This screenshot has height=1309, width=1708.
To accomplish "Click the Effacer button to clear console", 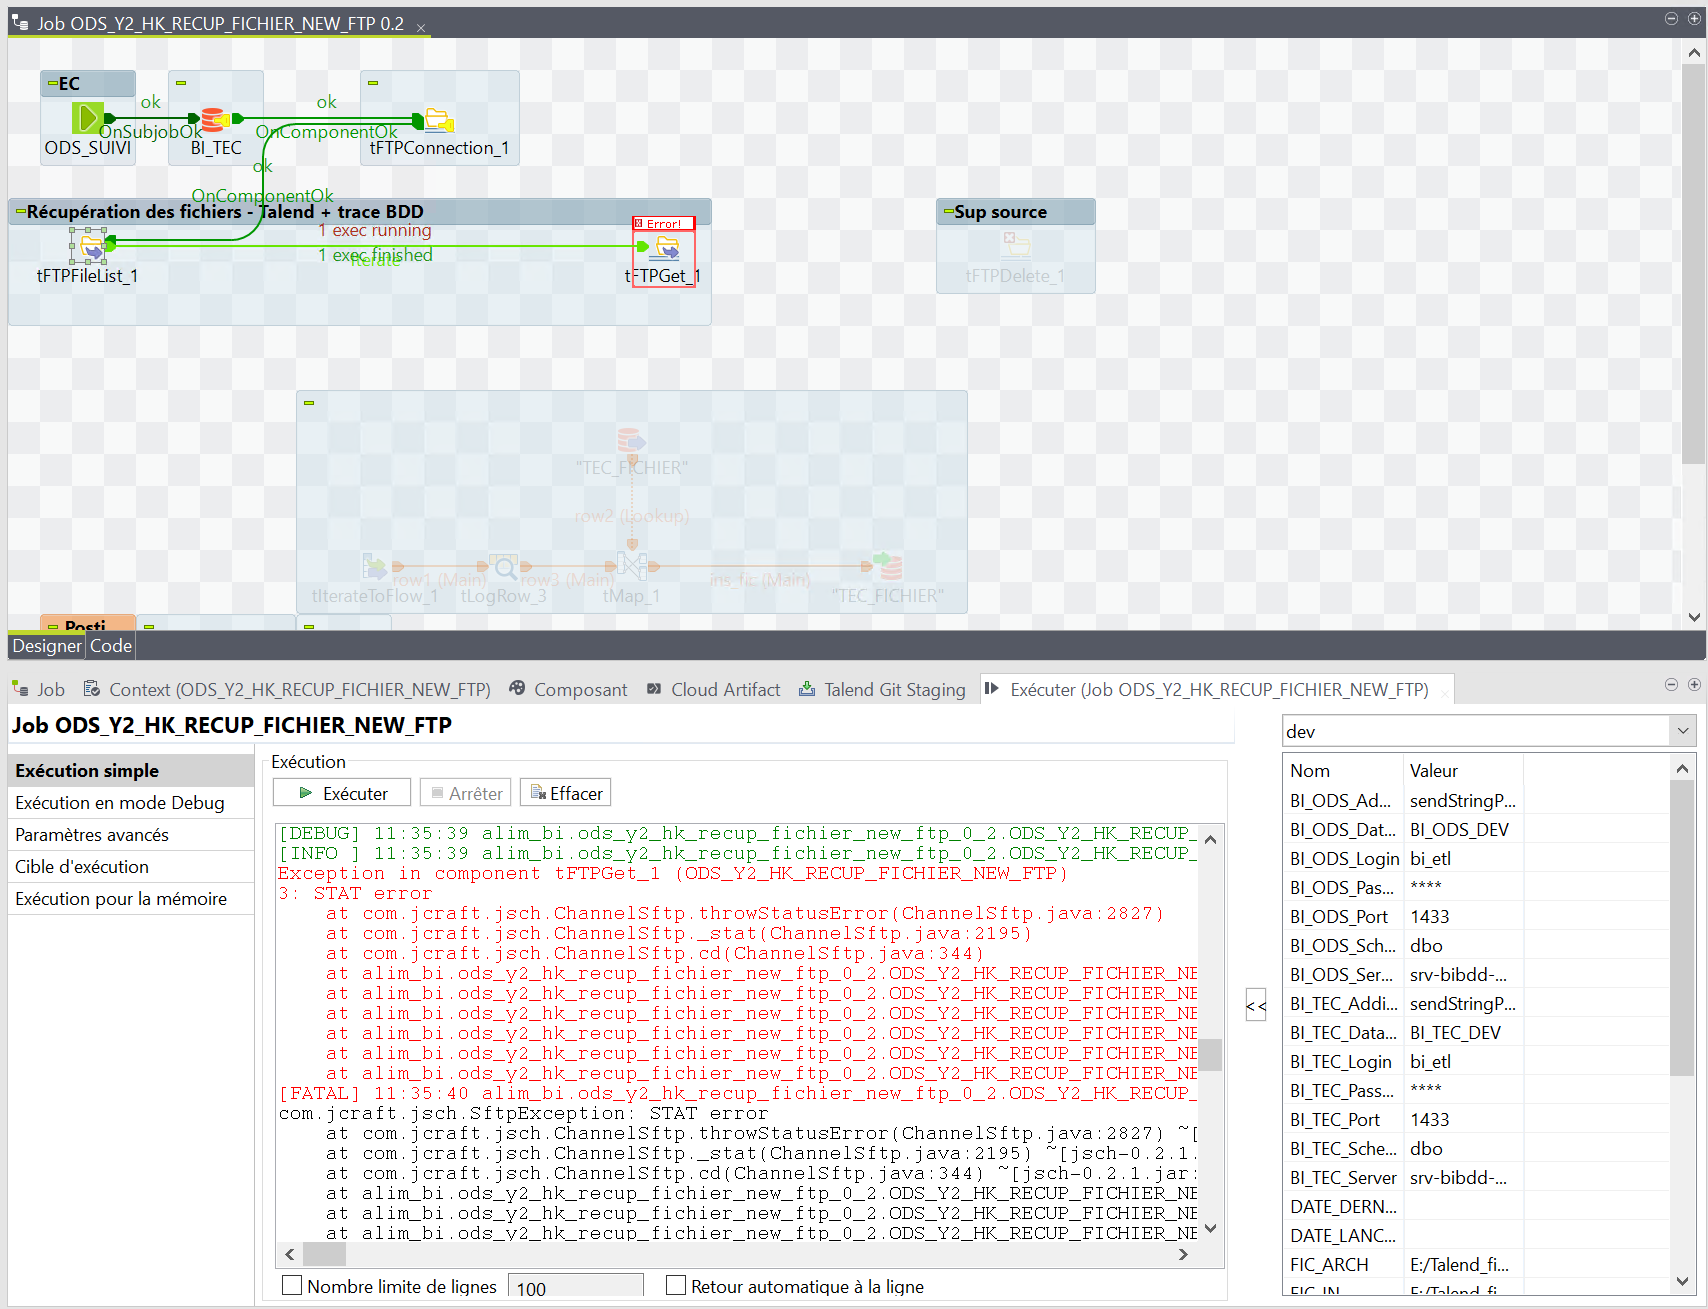I will point(566,793).
